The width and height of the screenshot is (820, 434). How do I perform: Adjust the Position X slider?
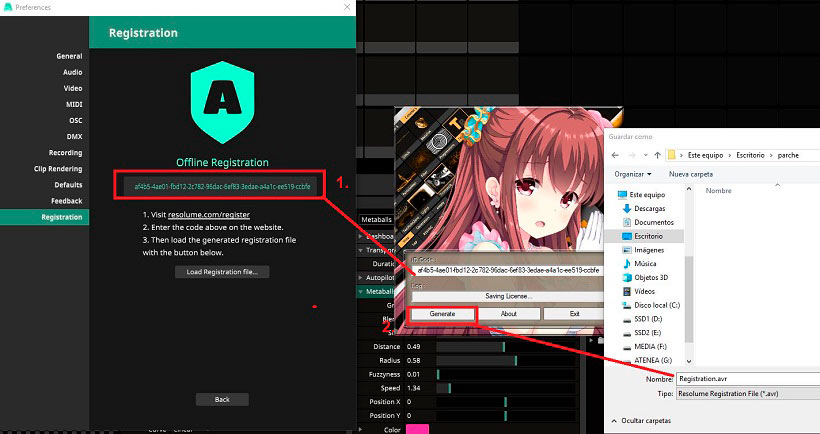pyautogui.click(x=506, y=402)
